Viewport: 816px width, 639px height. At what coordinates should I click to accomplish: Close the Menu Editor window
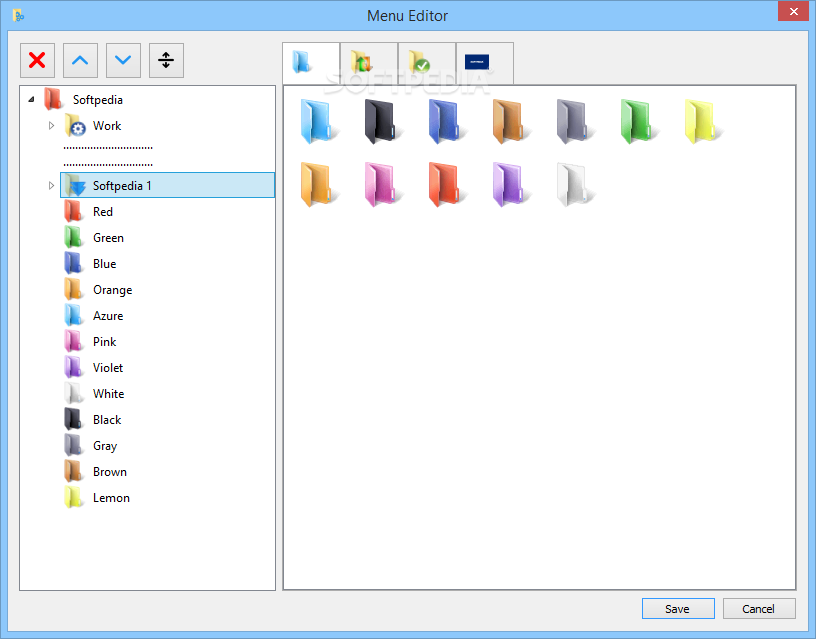pos(794,11)
